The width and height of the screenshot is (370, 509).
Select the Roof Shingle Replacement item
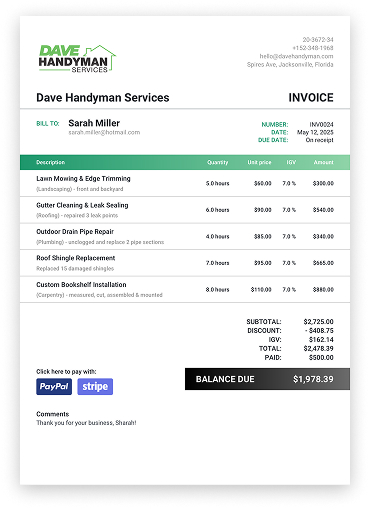coord(76,258)
